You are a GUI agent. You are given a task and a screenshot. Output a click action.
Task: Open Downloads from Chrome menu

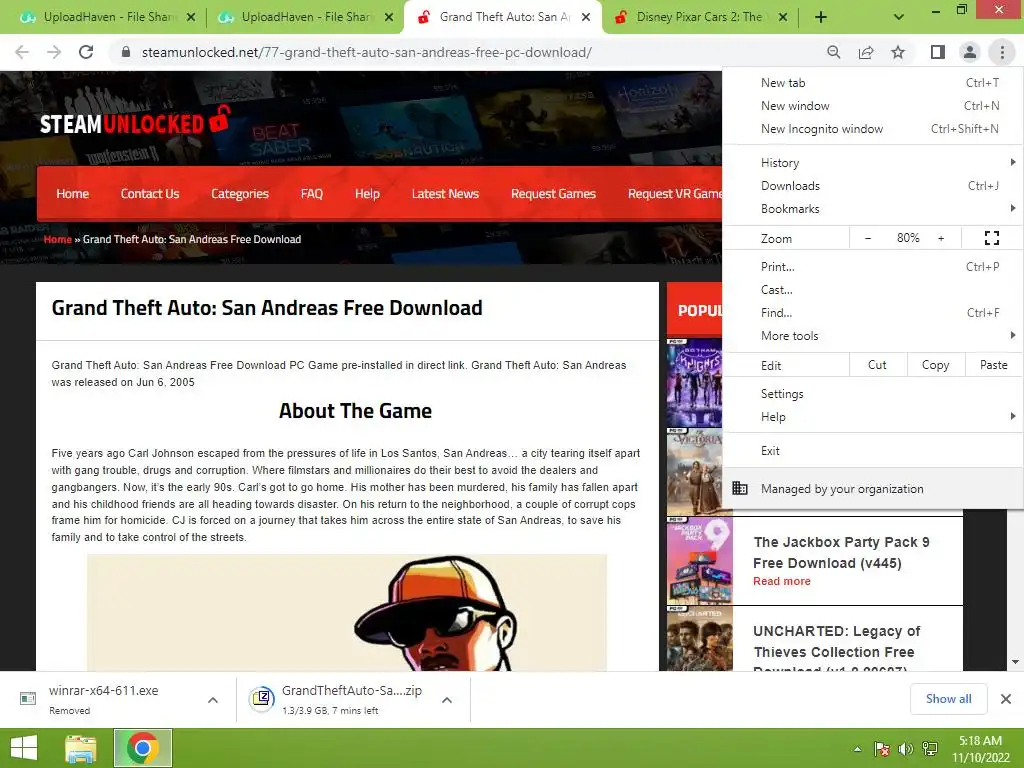click(x=872, y=185)
